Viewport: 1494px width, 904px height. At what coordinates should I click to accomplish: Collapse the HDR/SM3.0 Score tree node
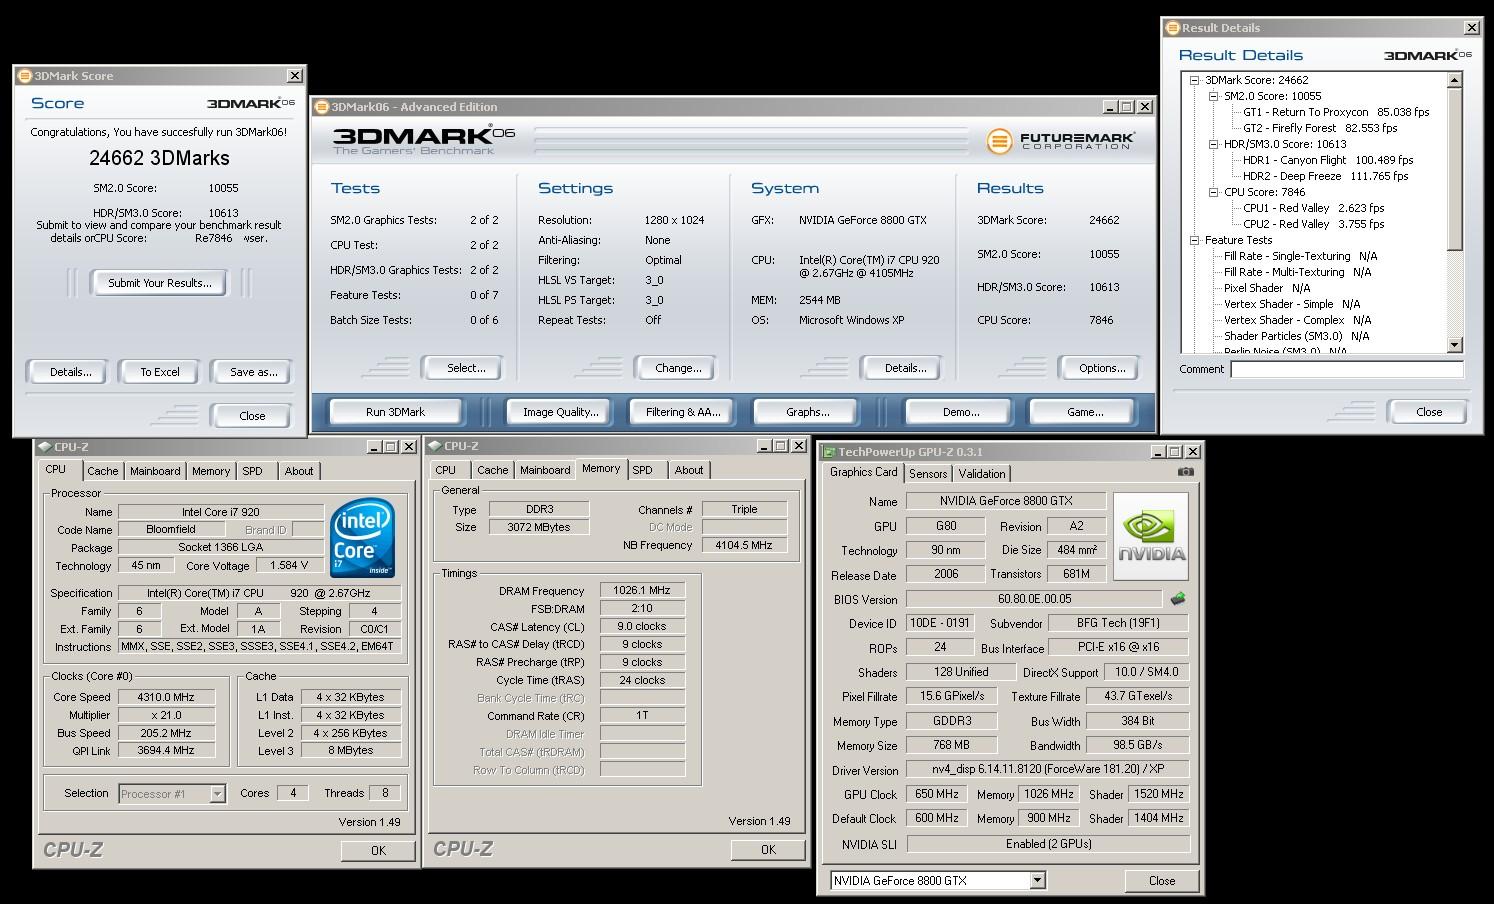(1214, 144)
